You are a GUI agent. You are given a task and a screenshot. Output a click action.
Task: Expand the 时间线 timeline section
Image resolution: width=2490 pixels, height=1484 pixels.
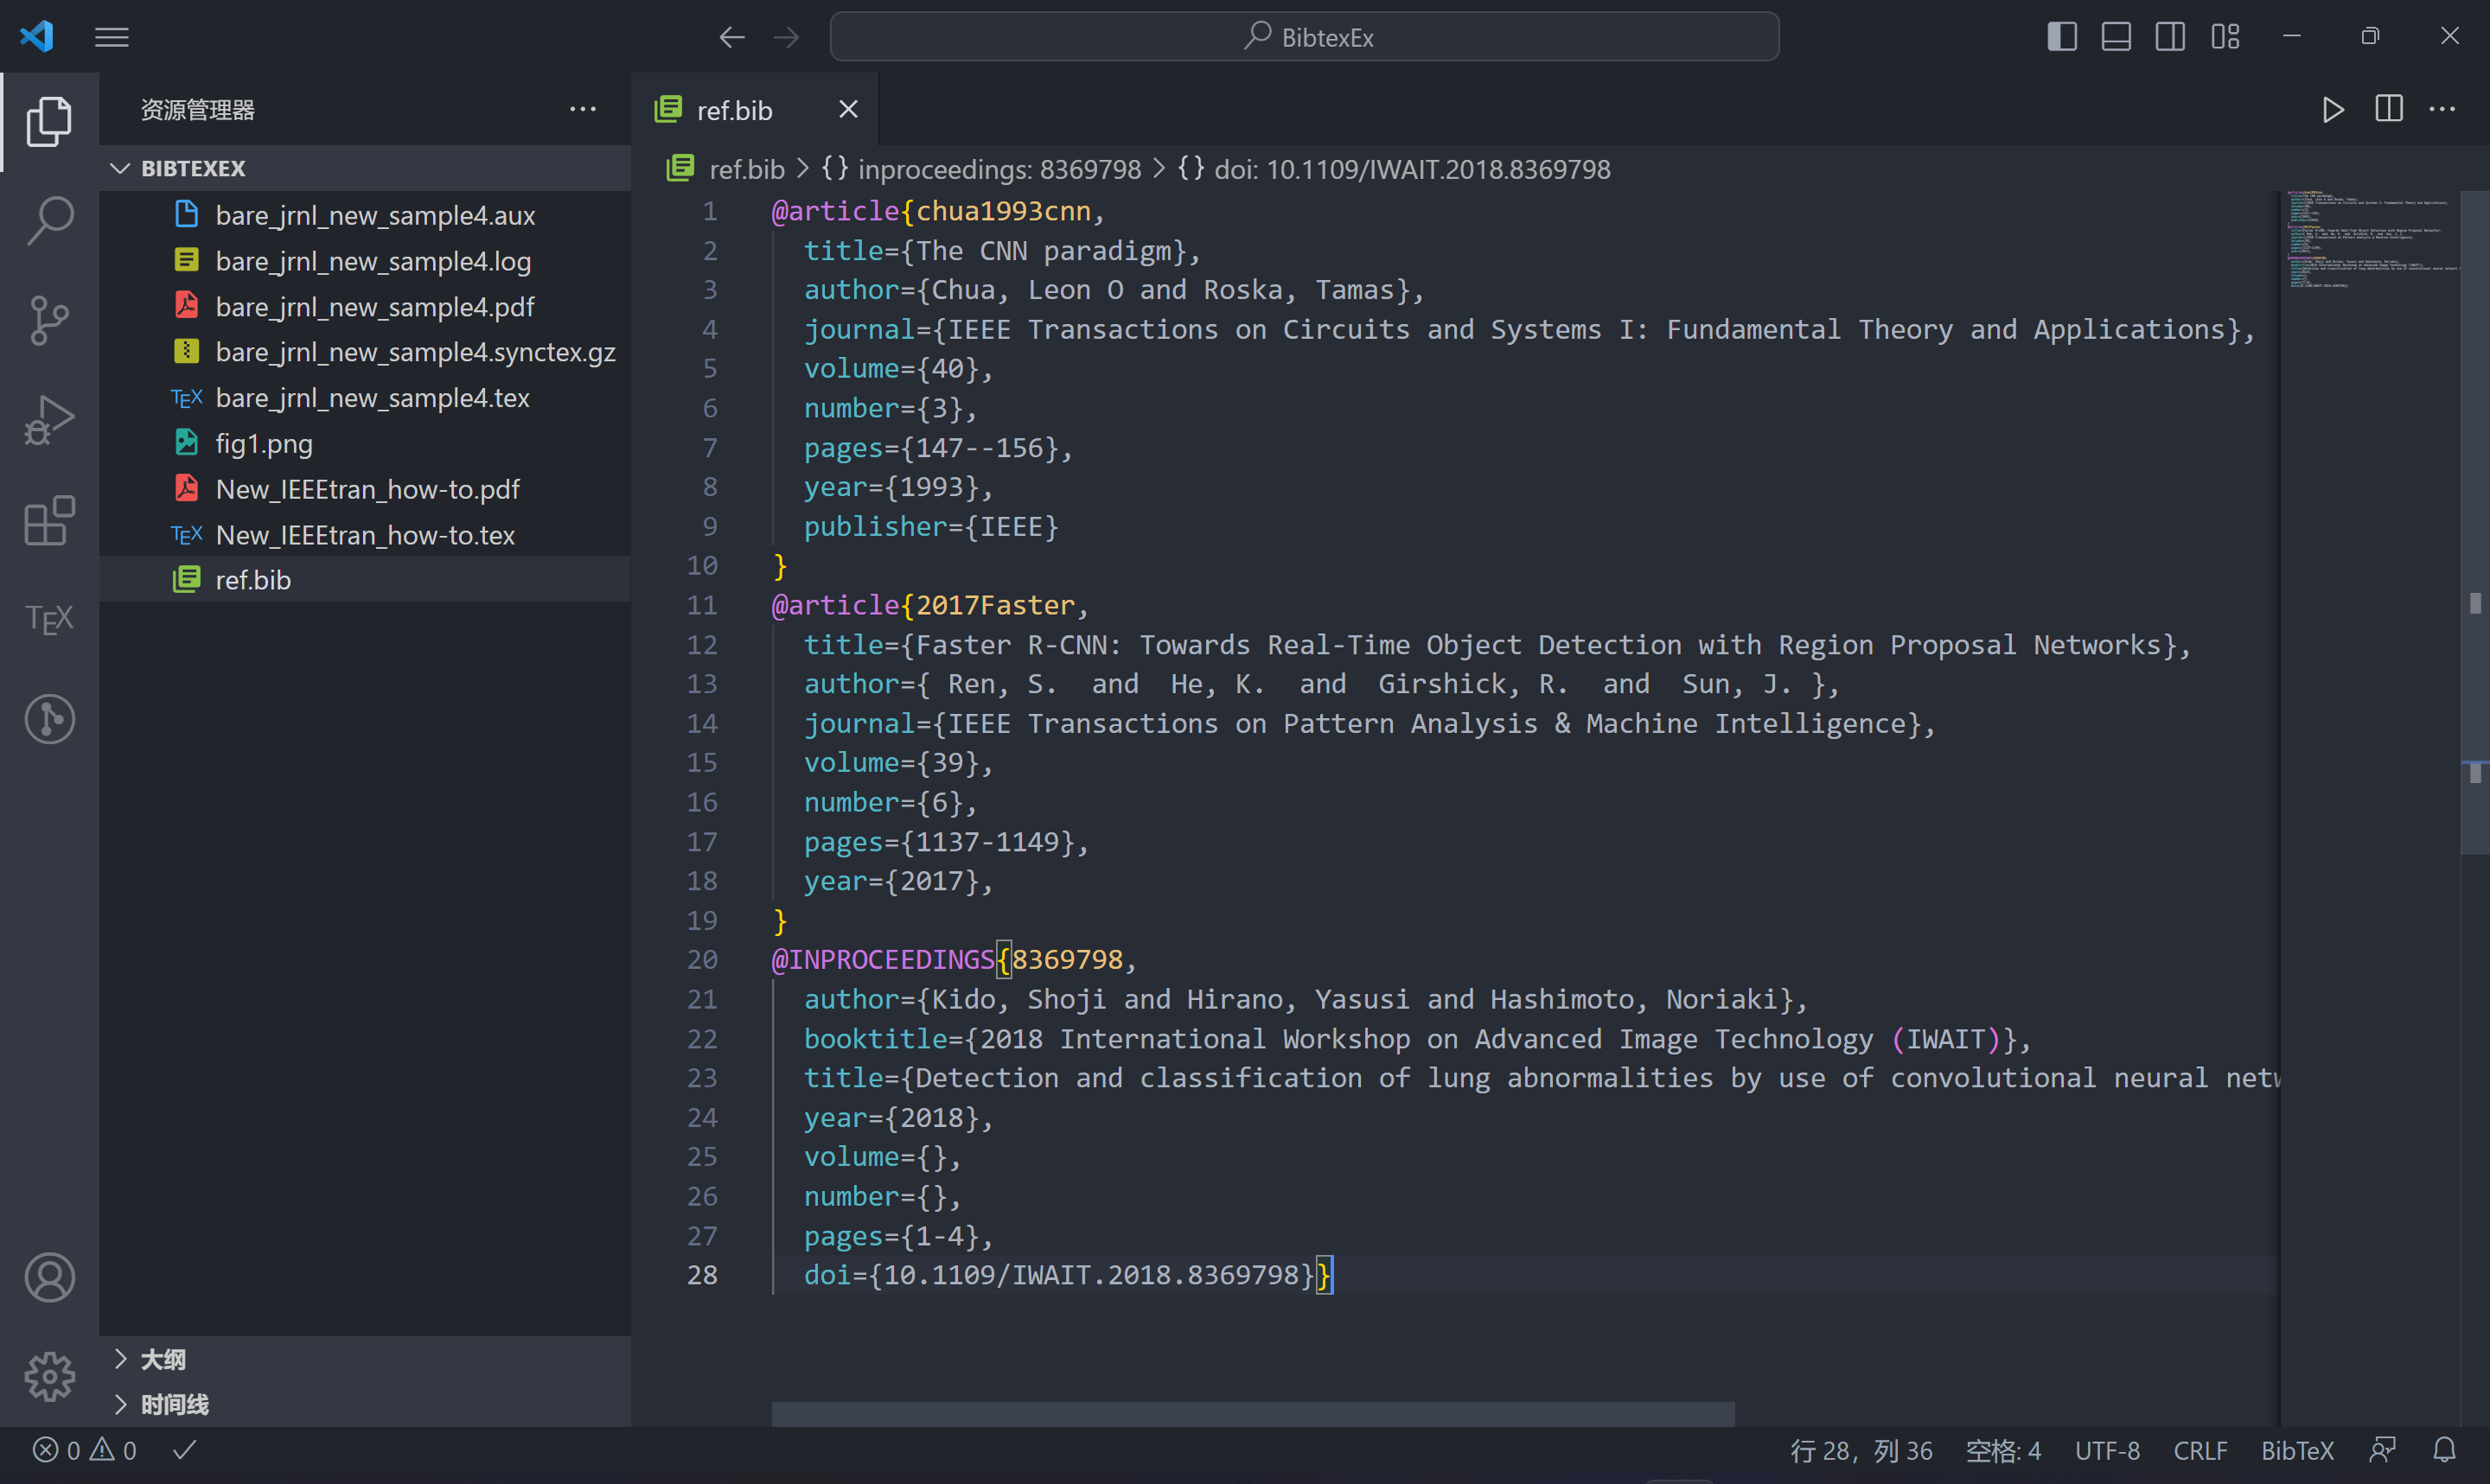[x=366, y=1404]
